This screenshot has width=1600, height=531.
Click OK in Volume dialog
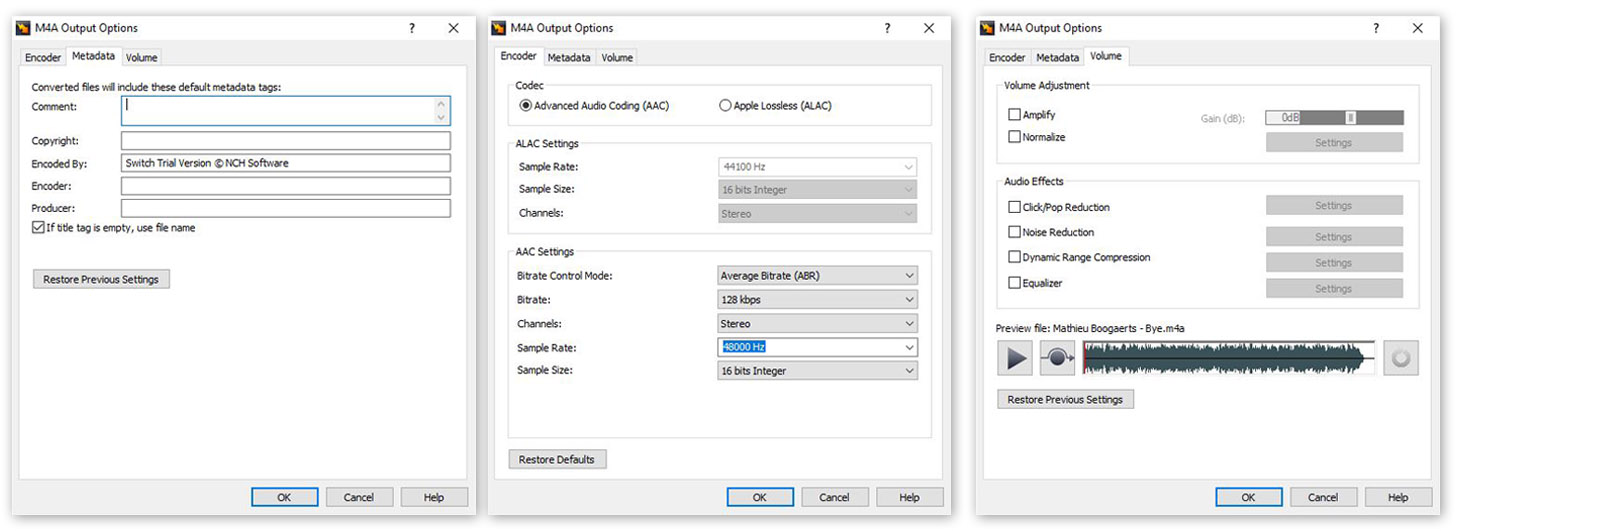point(1248,497)
